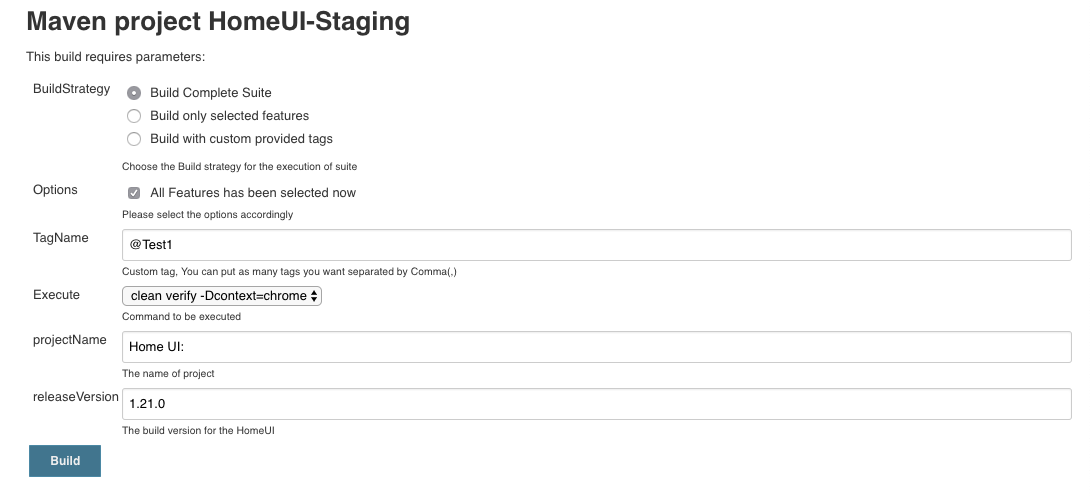Choose Build only selected features option
The image size is (1090, 496).
point(134,116)
